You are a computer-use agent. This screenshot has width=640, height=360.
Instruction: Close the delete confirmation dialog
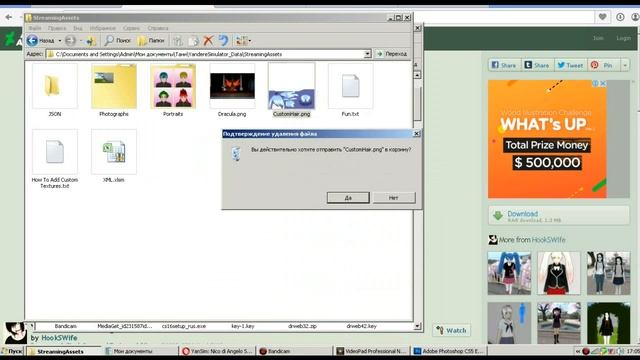pos(416,133)
